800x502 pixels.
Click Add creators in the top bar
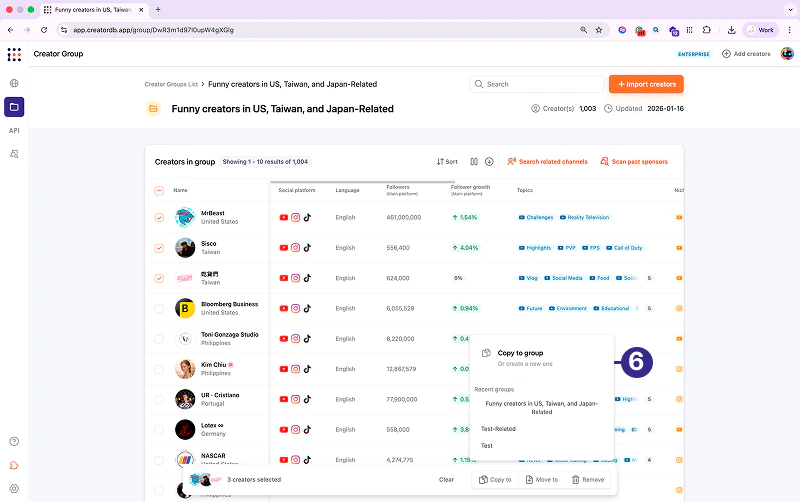click(x=746, y=54)
